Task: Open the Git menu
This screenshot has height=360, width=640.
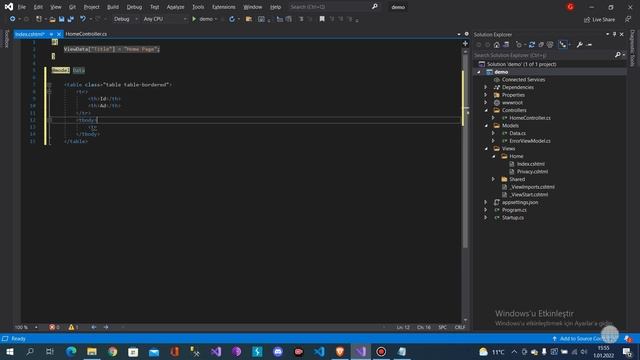Action: [72, 7]
